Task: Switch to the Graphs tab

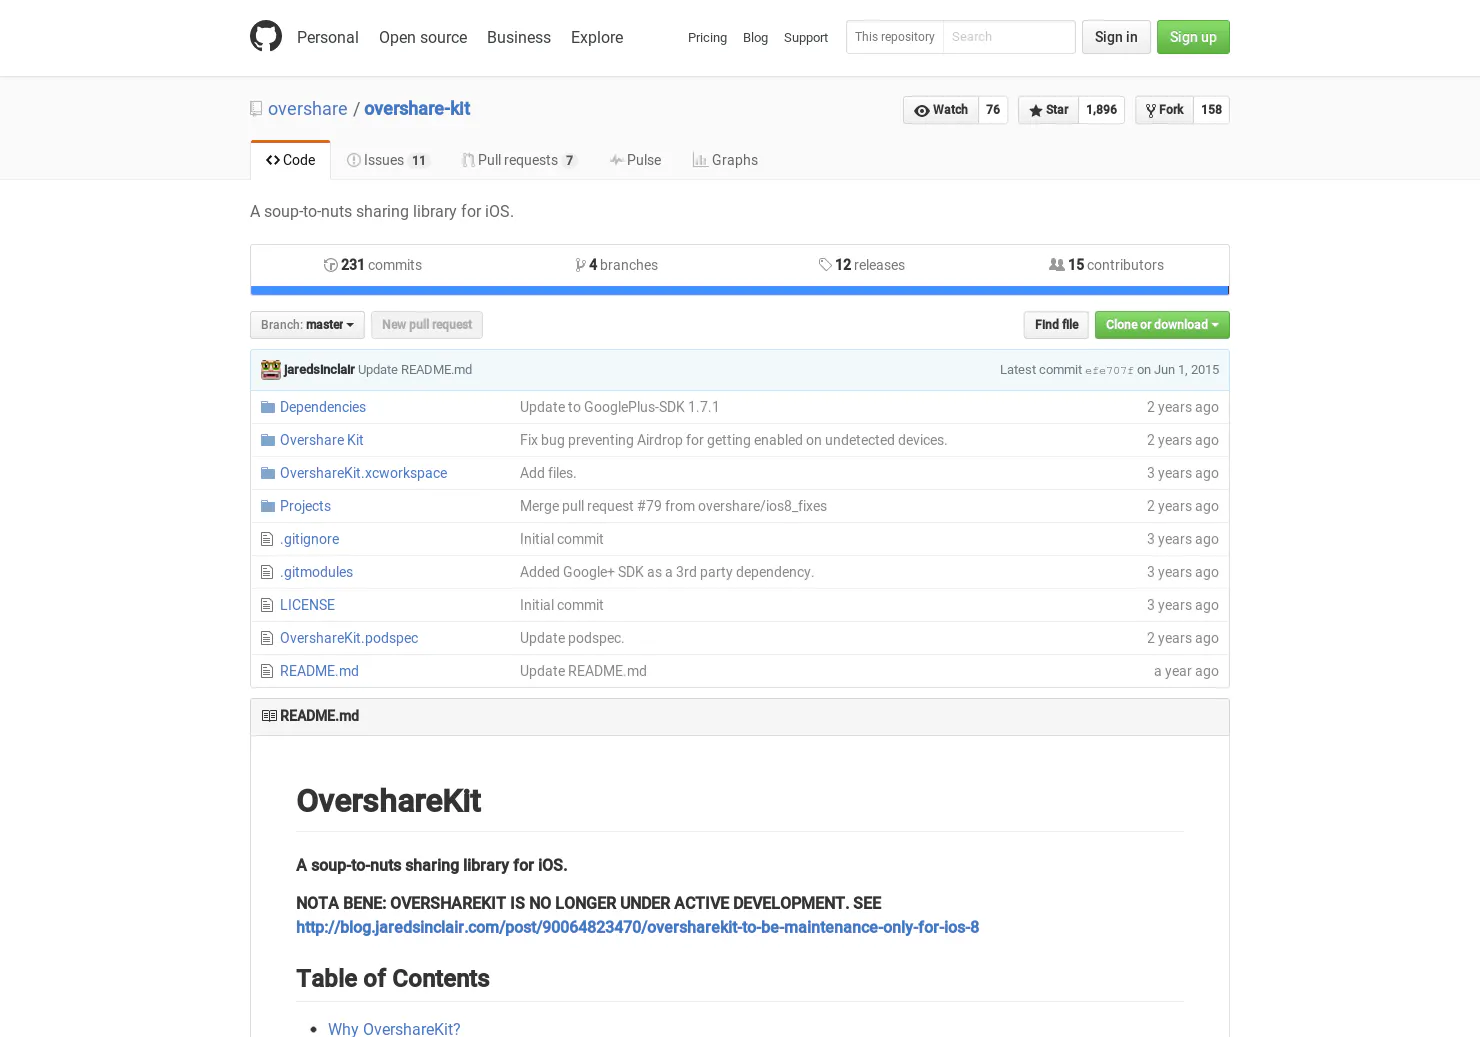Action: click(725, 160)
